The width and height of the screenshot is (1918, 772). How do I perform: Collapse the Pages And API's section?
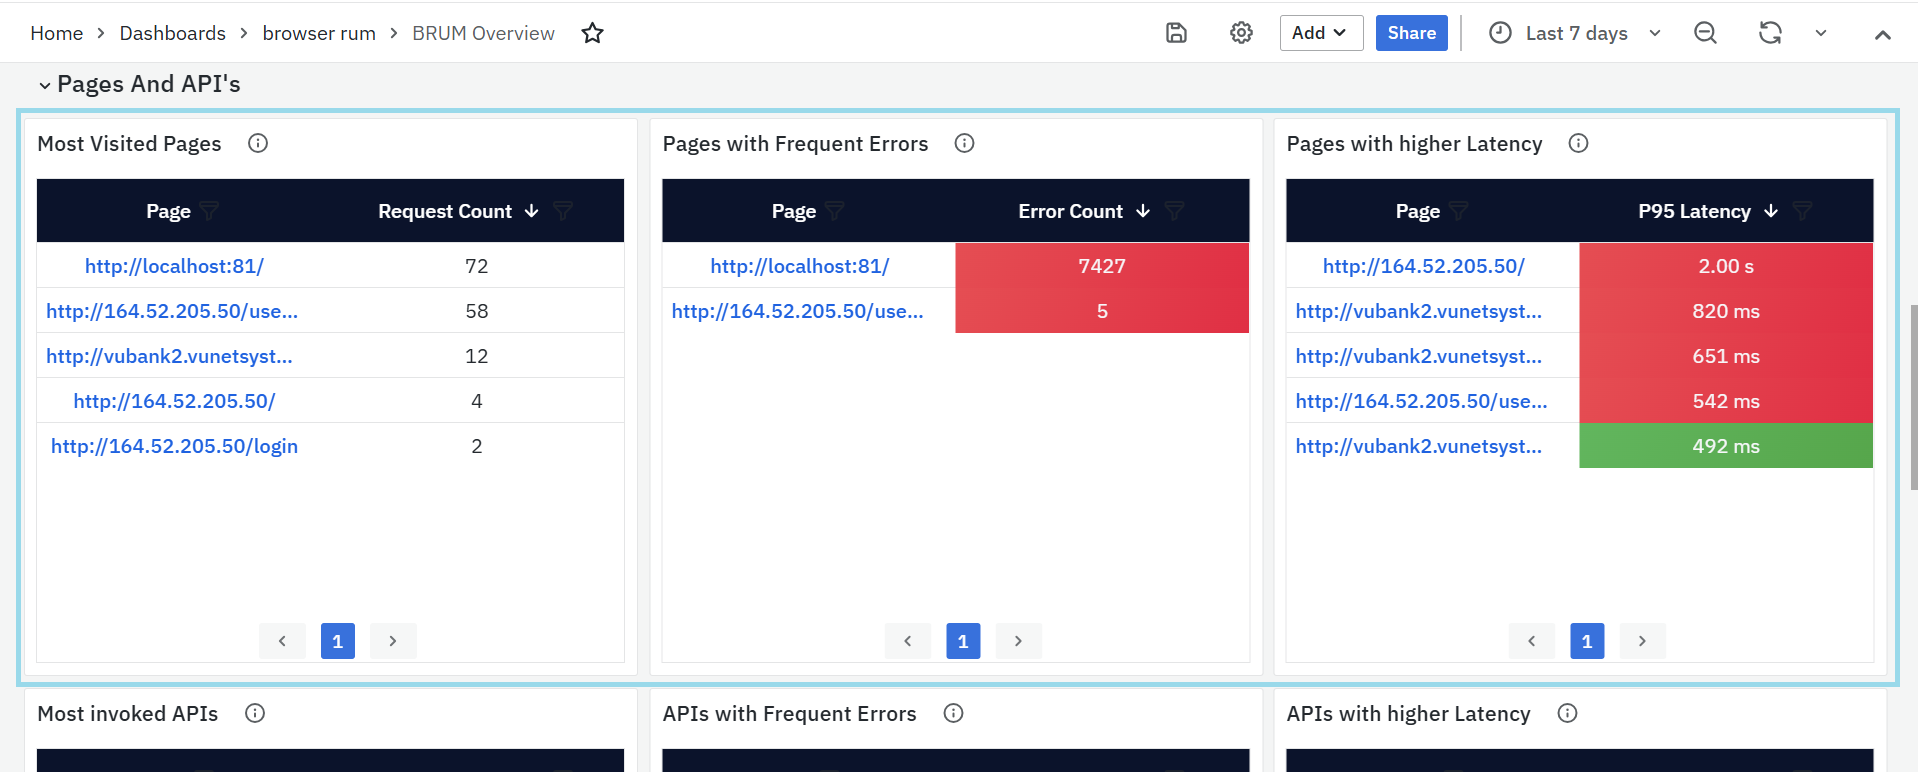pyautogui.click(x=45, y=85)
